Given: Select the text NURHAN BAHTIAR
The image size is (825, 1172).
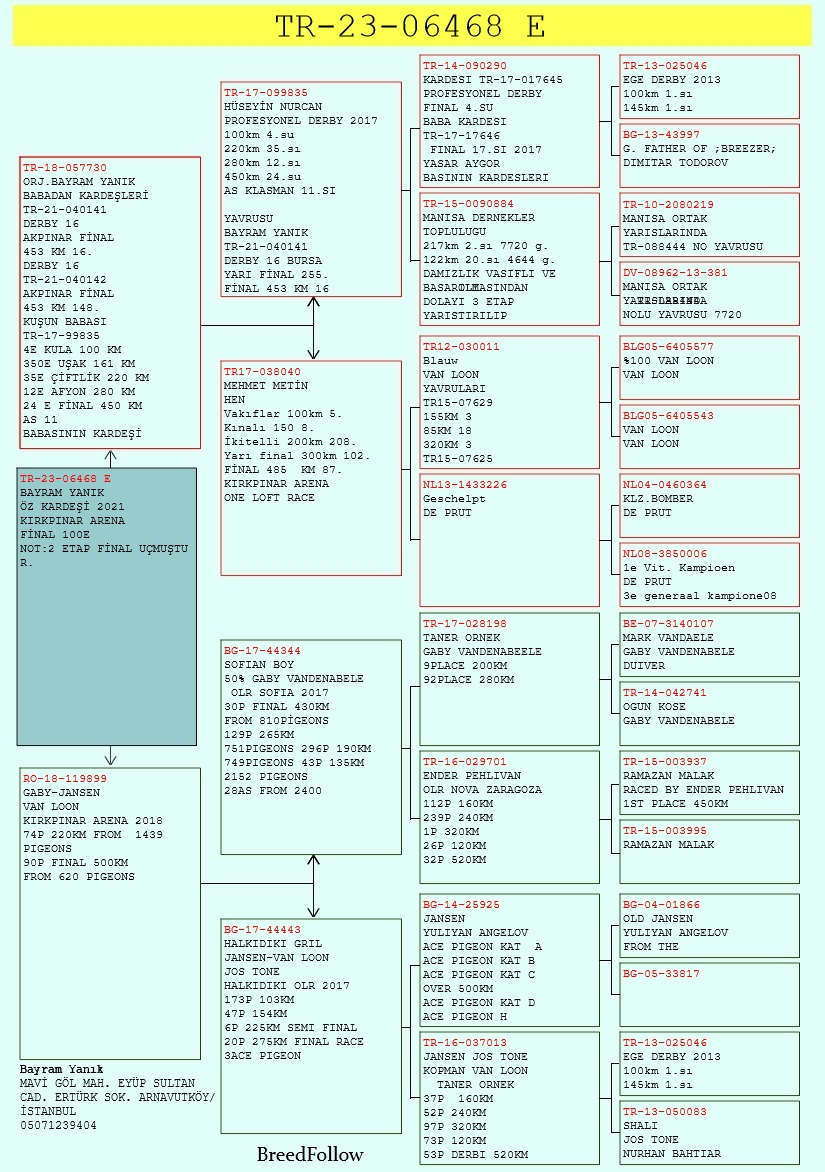Looking at the screenshot, I should click(x=672, y=1153).
